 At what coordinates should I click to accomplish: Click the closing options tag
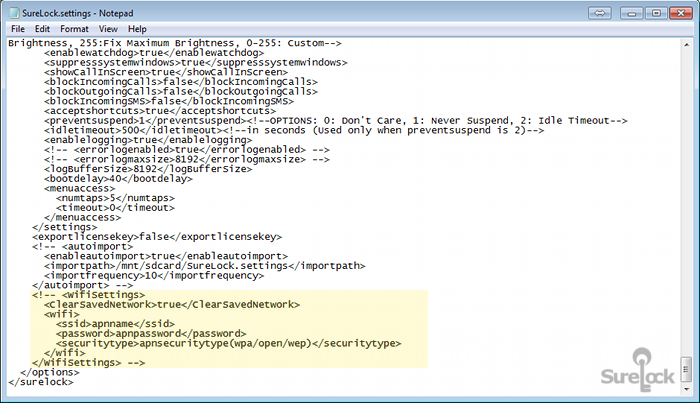pyautogui.click(x=50, y=372)
